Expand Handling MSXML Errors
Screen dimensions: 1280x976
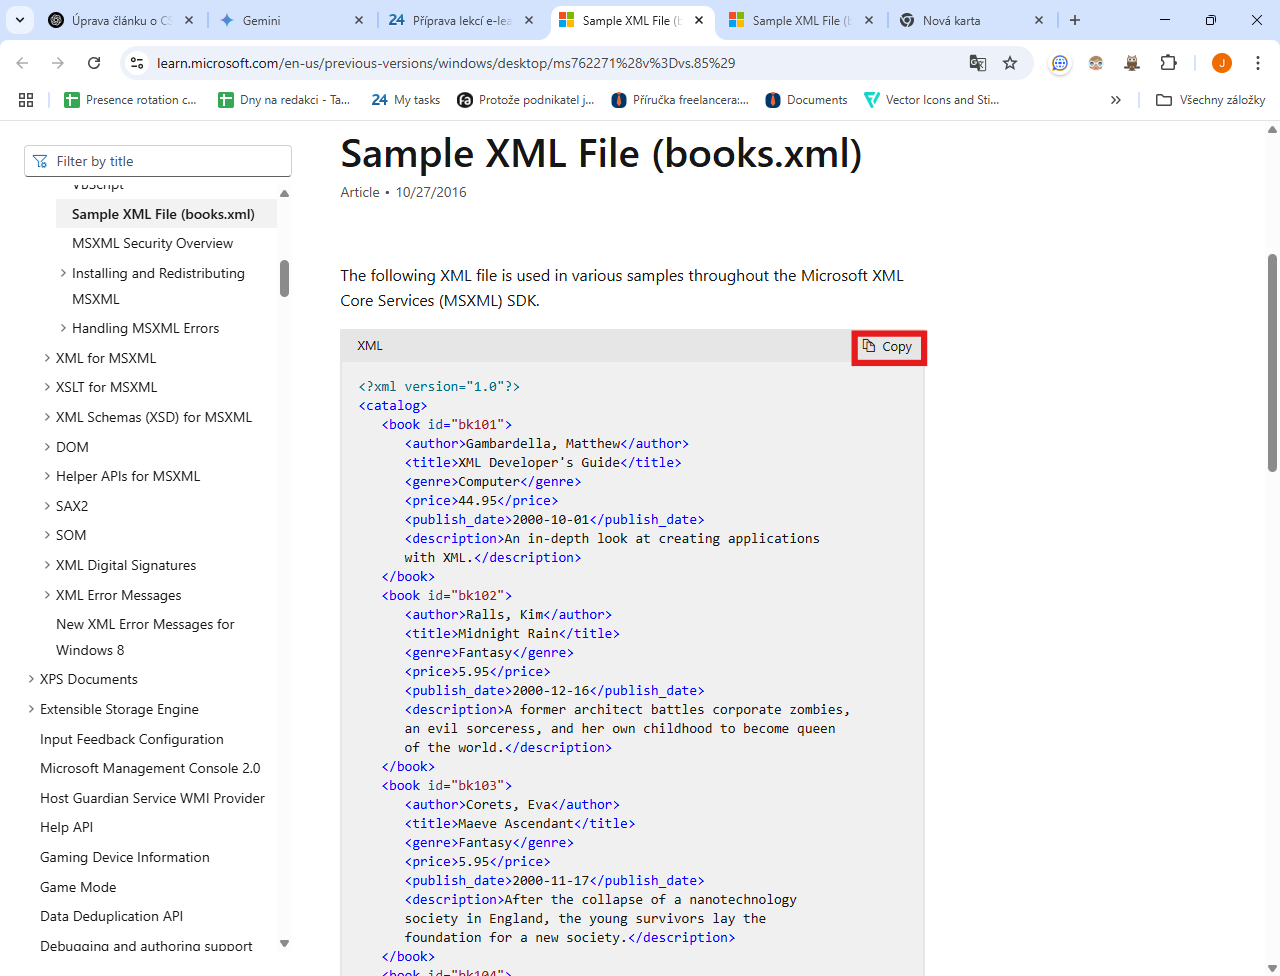(63, 328)
